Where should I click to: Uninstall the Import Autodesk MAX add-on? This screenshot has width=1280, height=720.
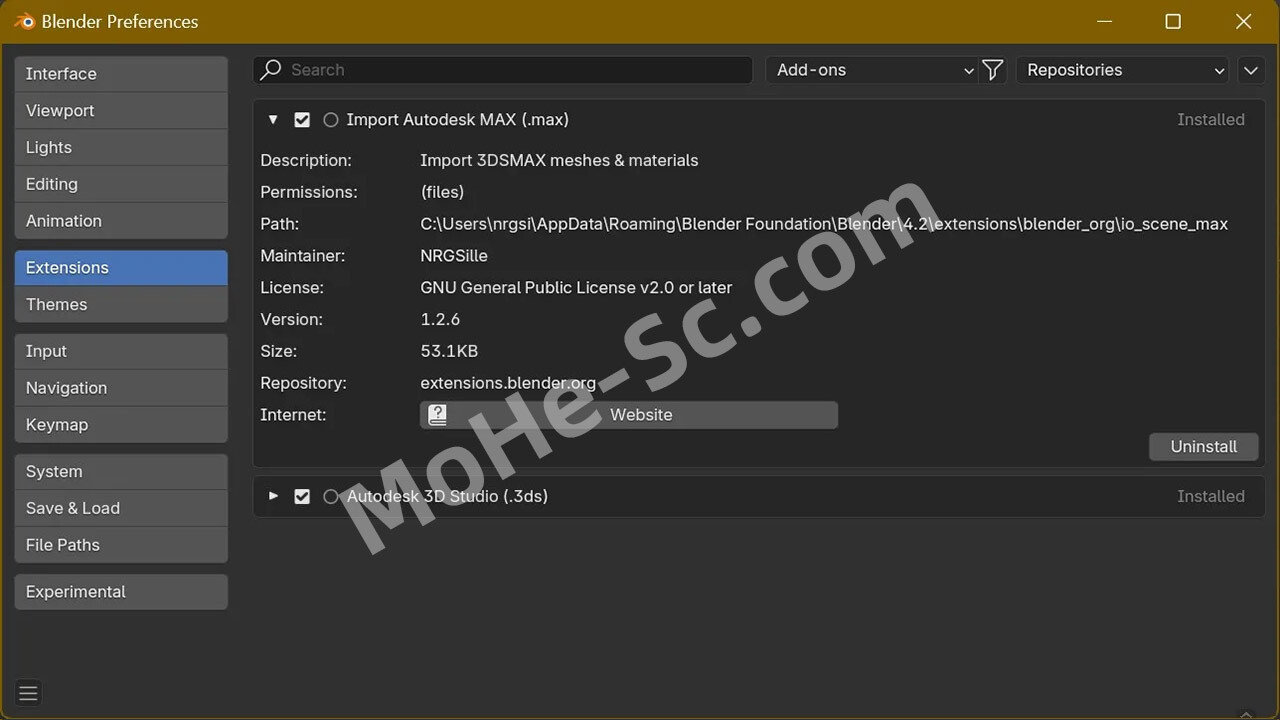pos(1204,447)
